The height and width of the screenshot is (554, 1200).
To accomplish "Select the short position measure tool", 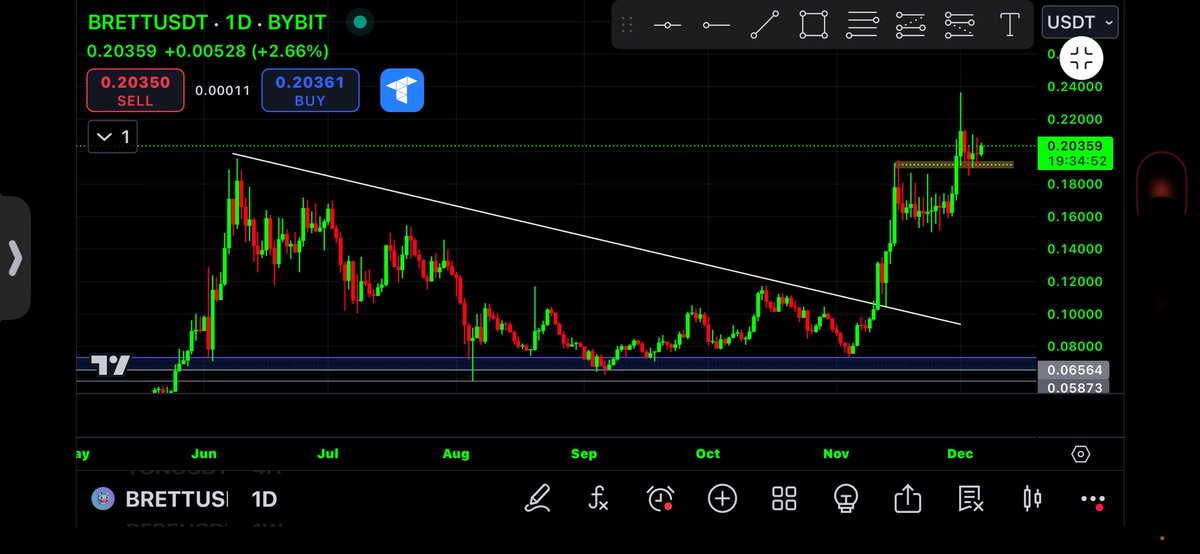I will click(960, 25).
